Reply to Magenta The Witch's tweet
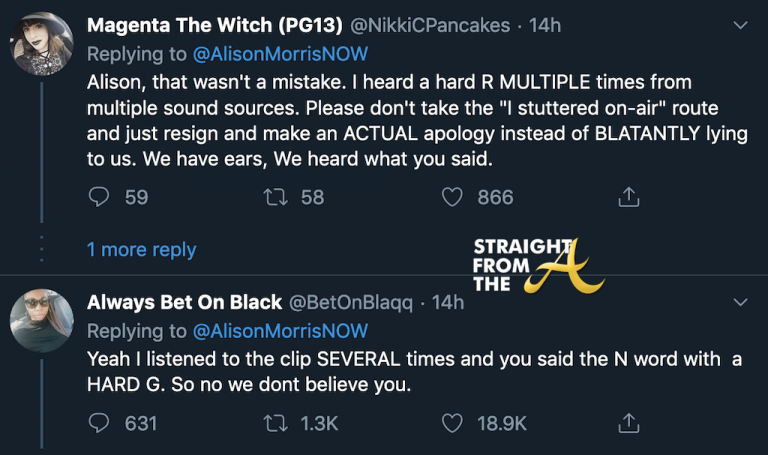The image size is (768, 455). (99, 197)
